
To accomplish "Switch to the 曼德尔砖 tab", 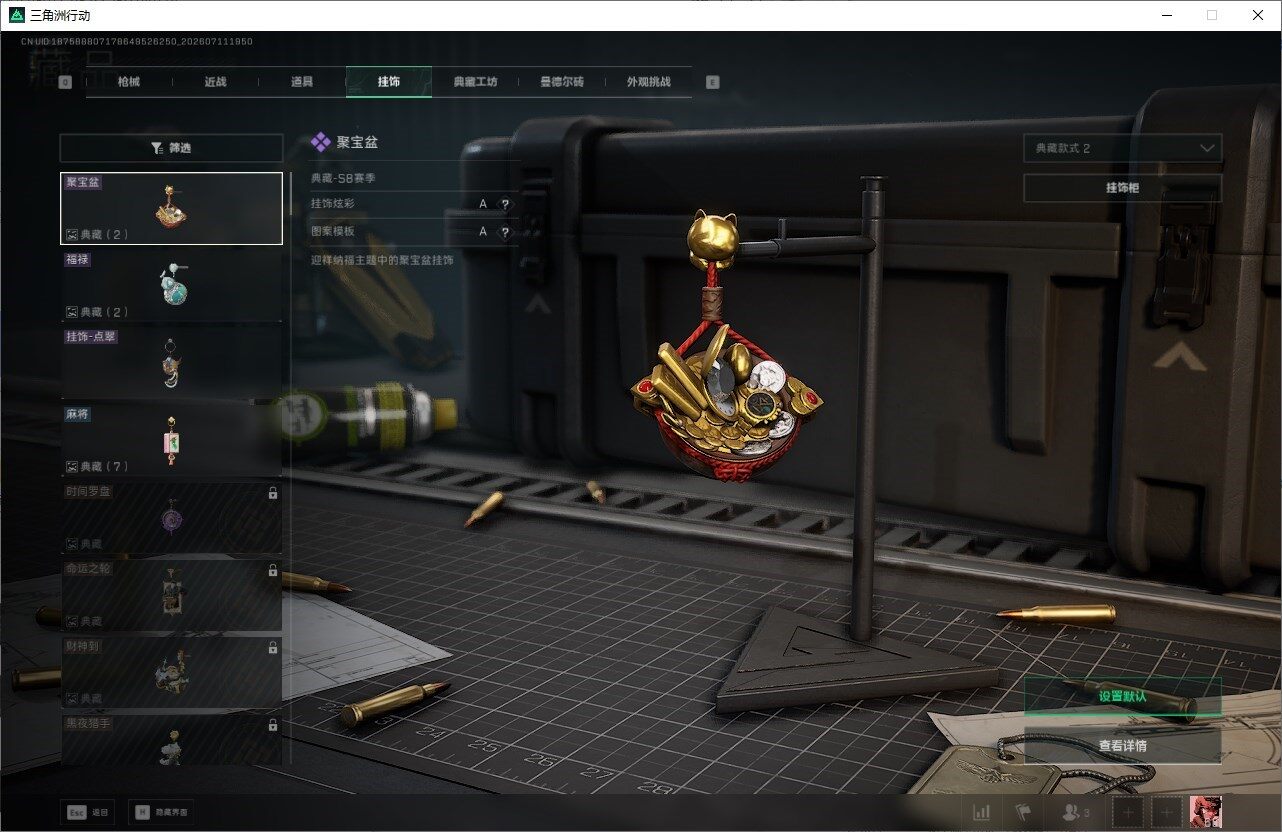I will click(x=562, y=82).
